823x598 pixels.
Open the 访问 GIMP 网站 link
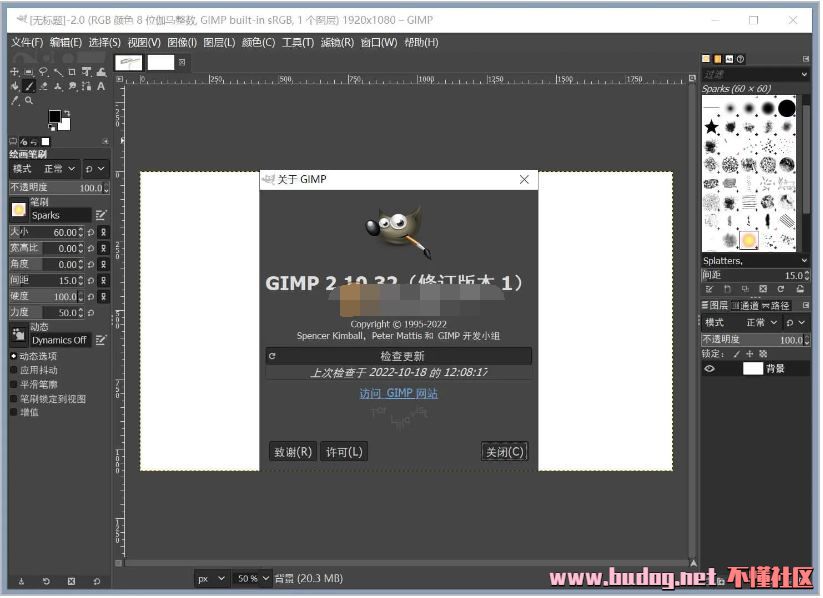pos(398,393)
